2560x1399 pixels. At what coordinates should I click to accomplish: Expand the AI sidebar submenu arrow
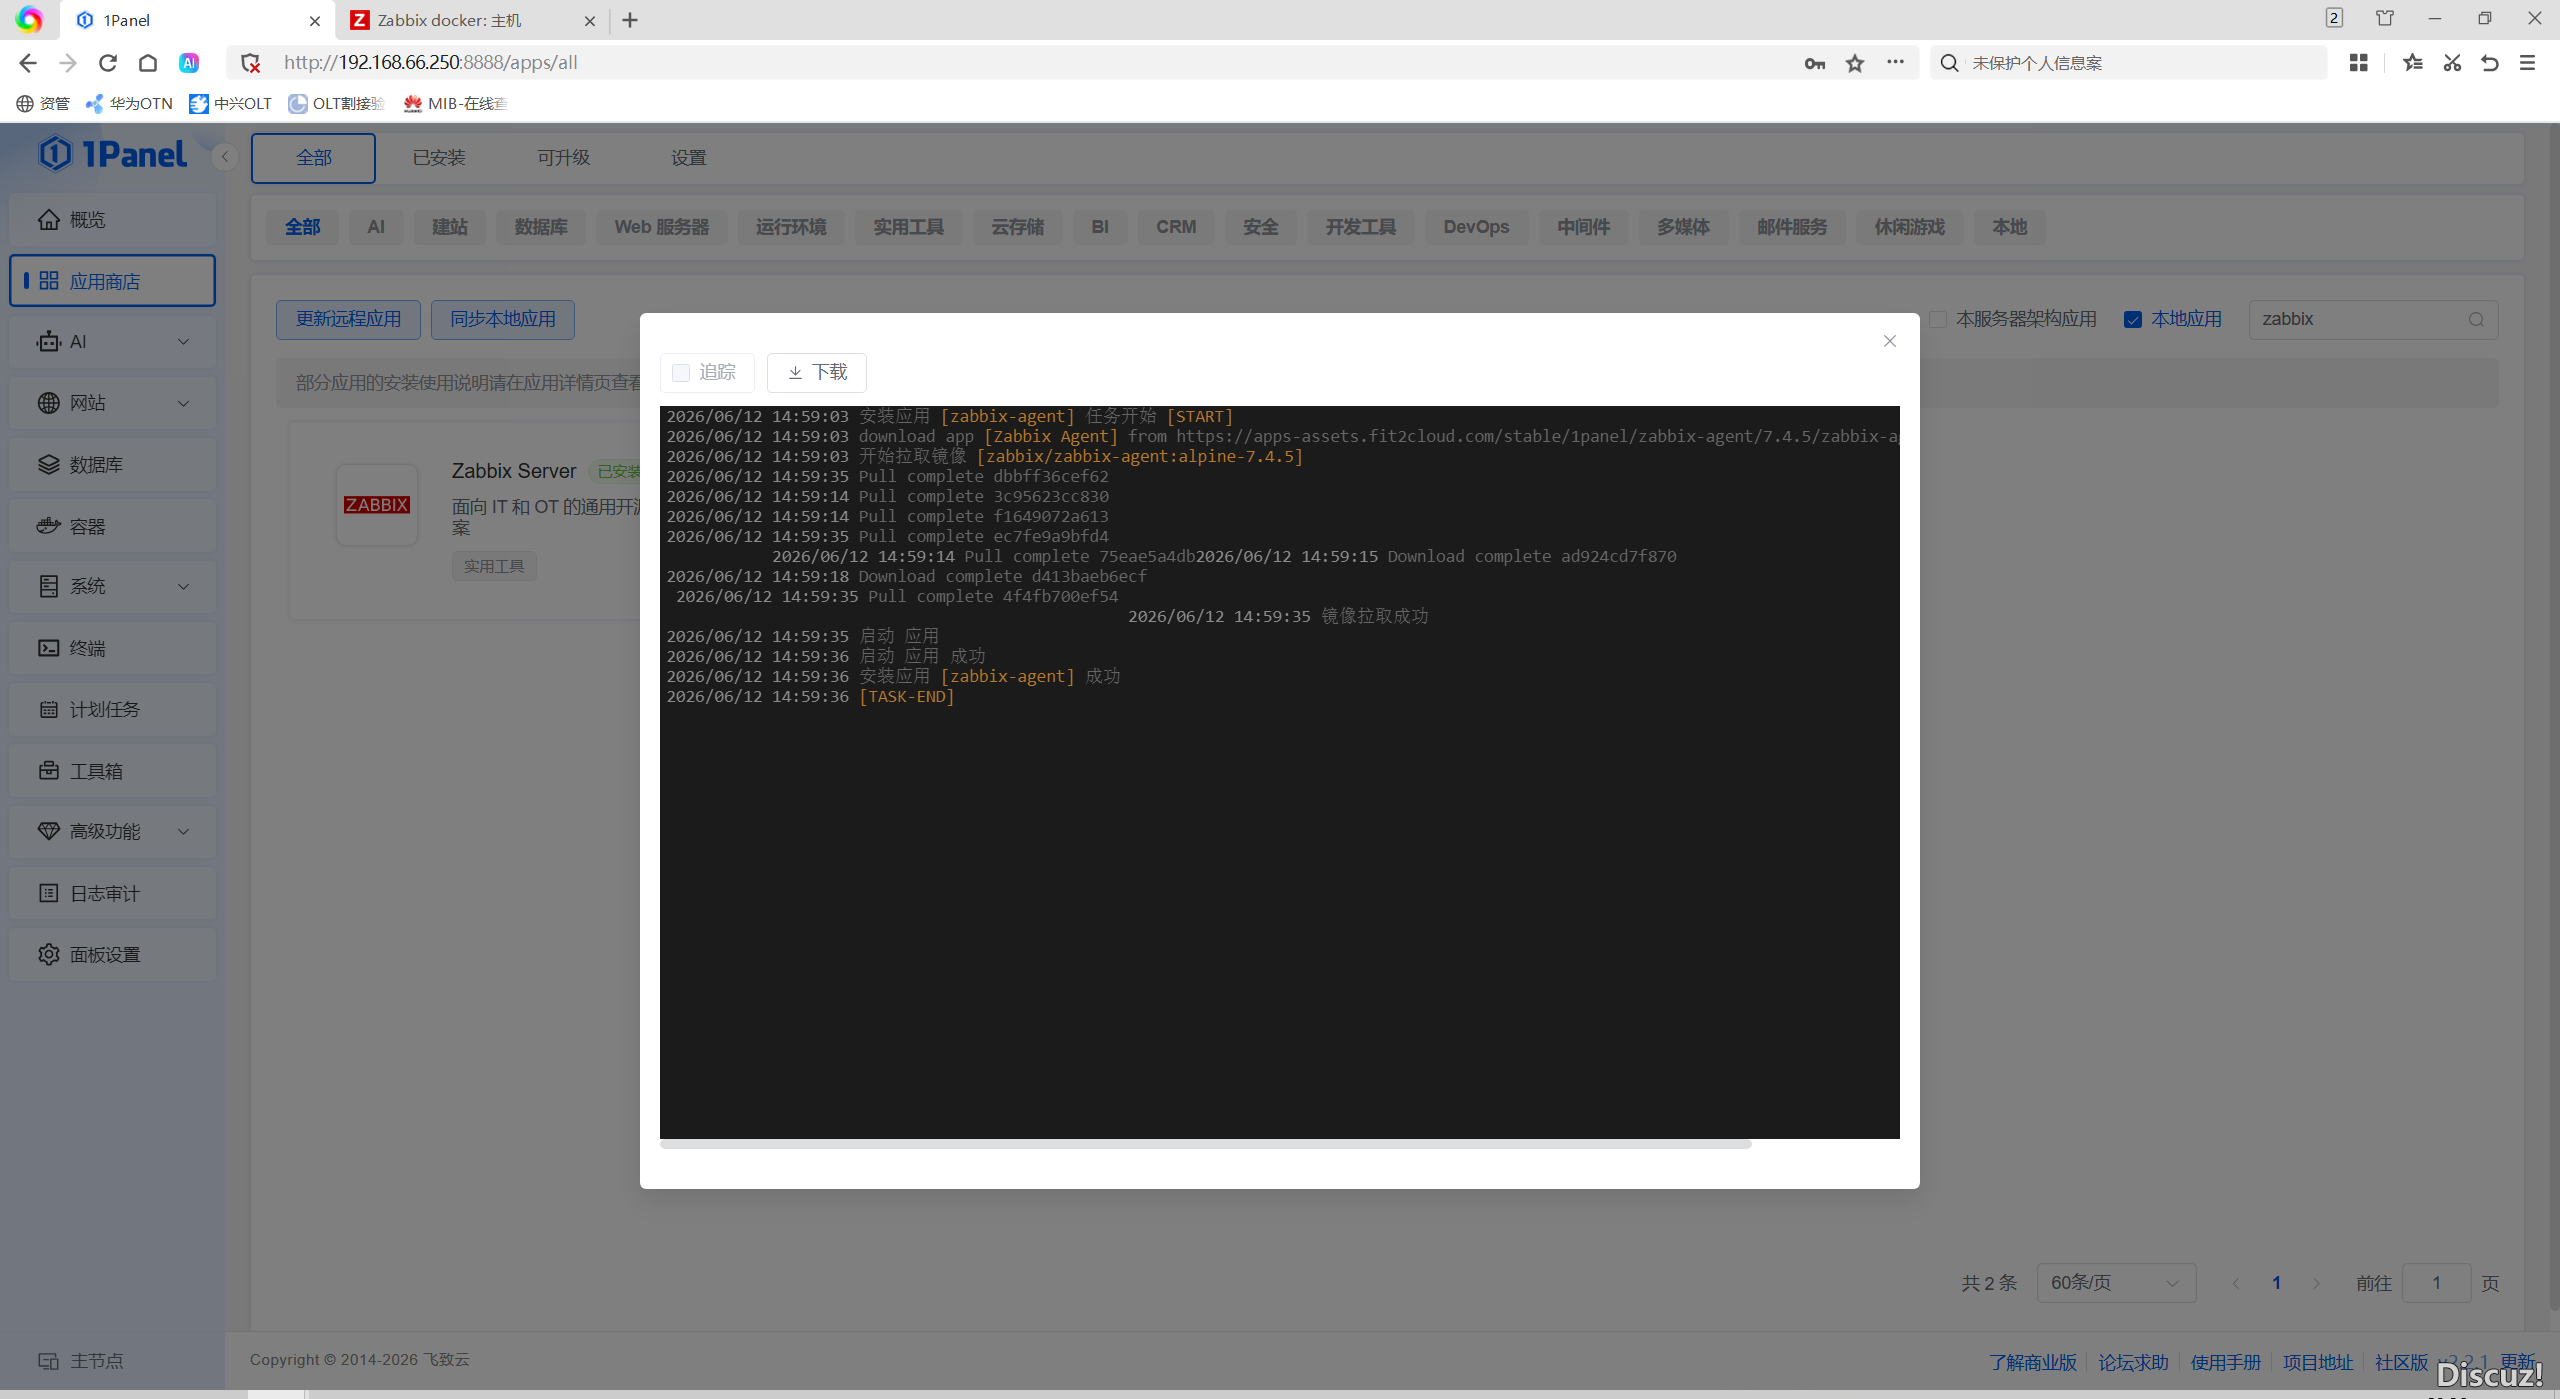[x=184, y=341]
